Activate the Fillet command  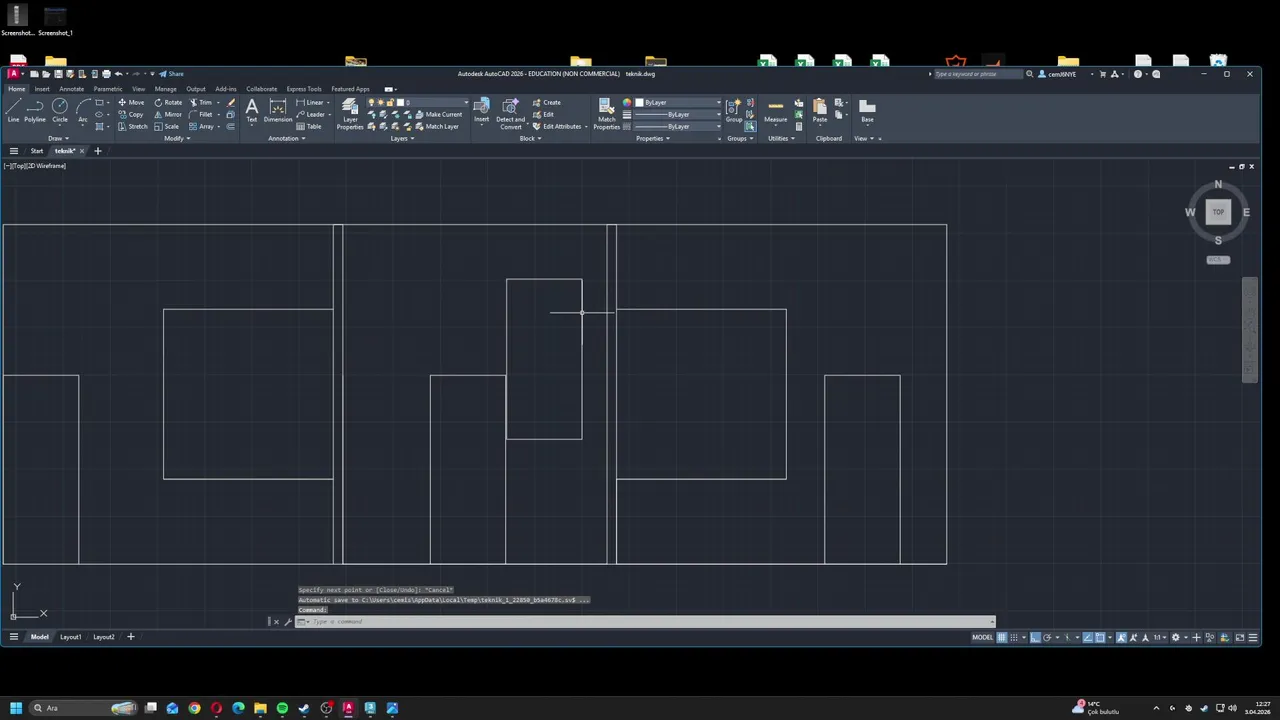[201, 114]
